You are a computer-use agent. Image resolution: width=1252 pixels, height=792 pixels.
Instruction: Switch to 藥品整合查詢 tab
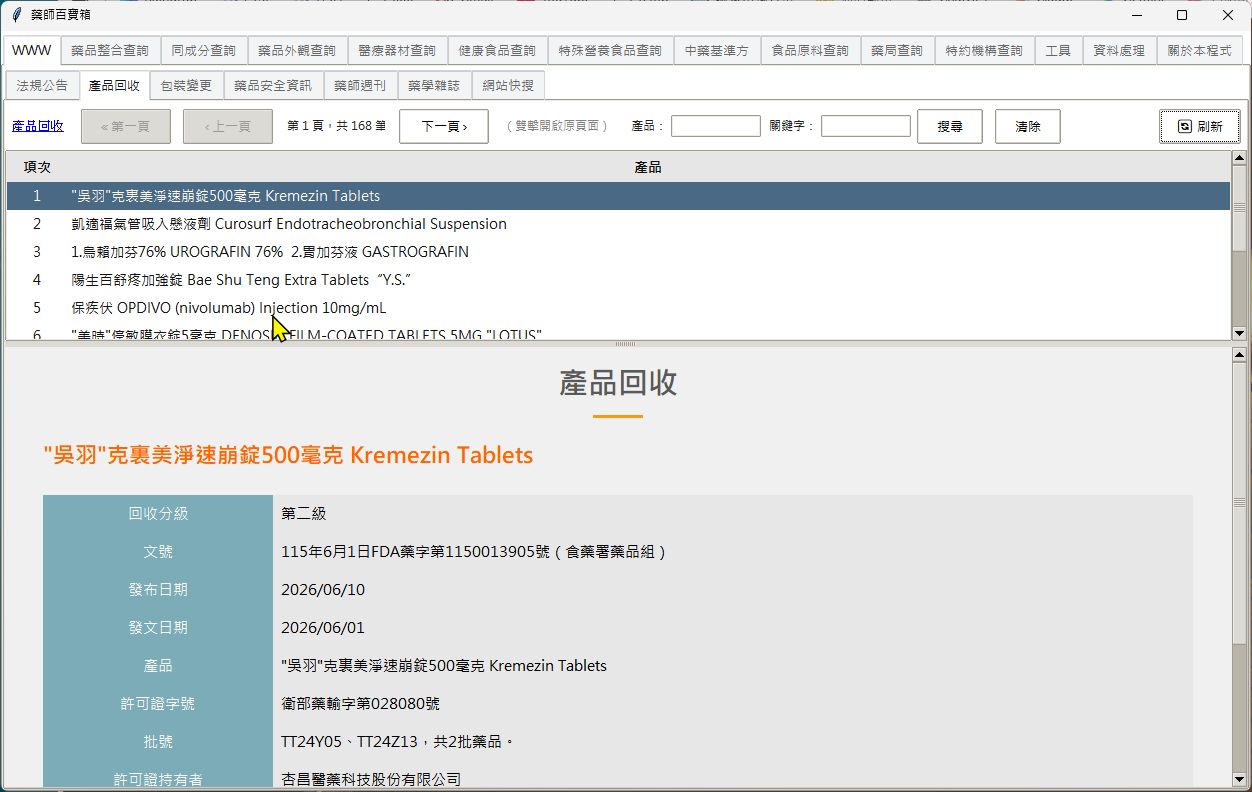coord(110,51)
